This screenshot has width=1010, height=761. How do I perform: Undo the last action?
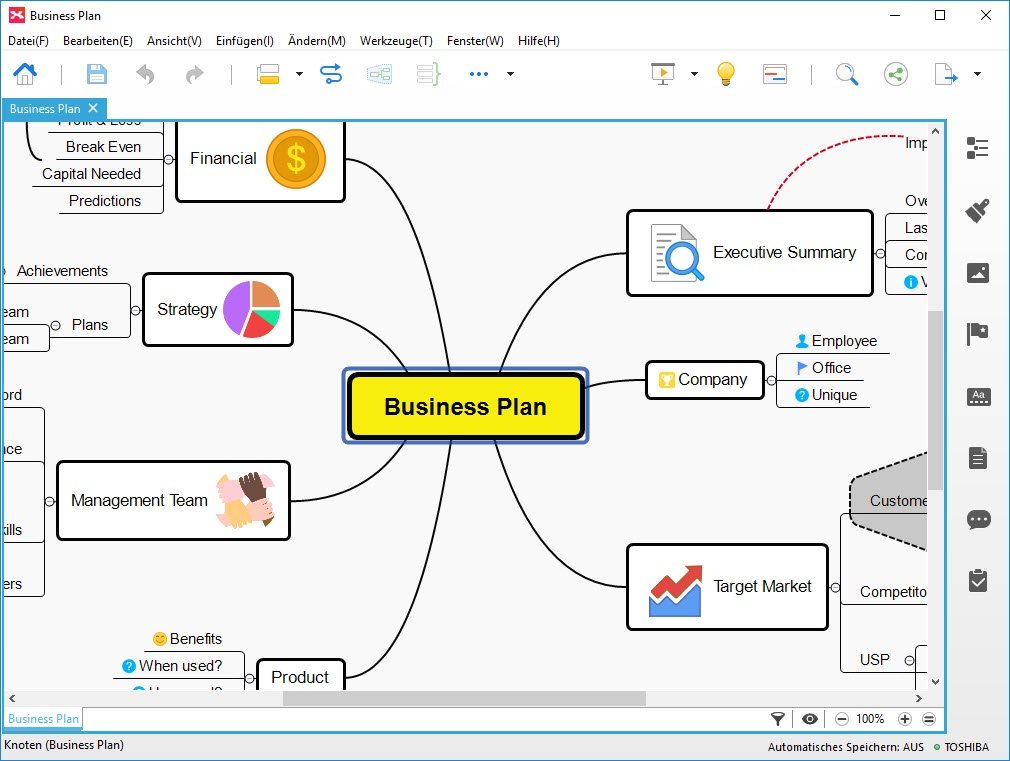[146, 75]
